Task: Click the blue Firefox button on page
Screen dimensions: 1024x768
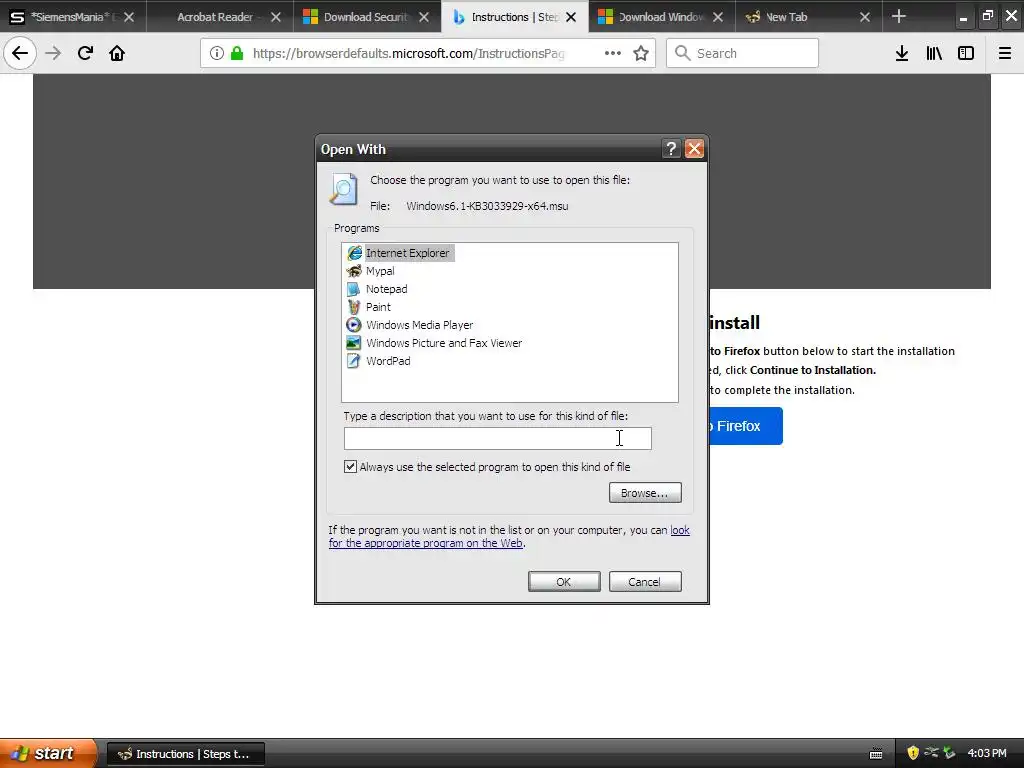Action: (x=745, y=426)
